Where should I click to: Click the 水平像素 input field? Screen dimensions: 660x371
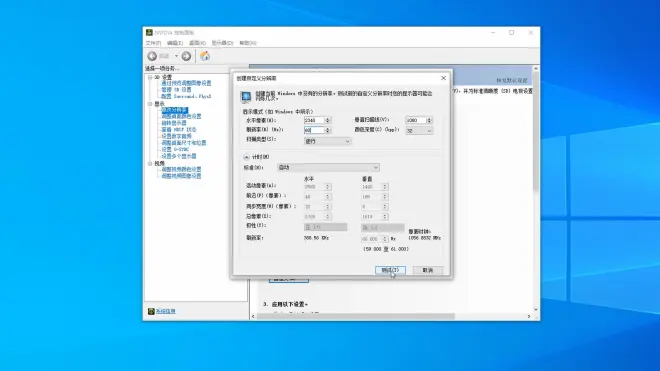pyautogui.click(x=314, y=120)
